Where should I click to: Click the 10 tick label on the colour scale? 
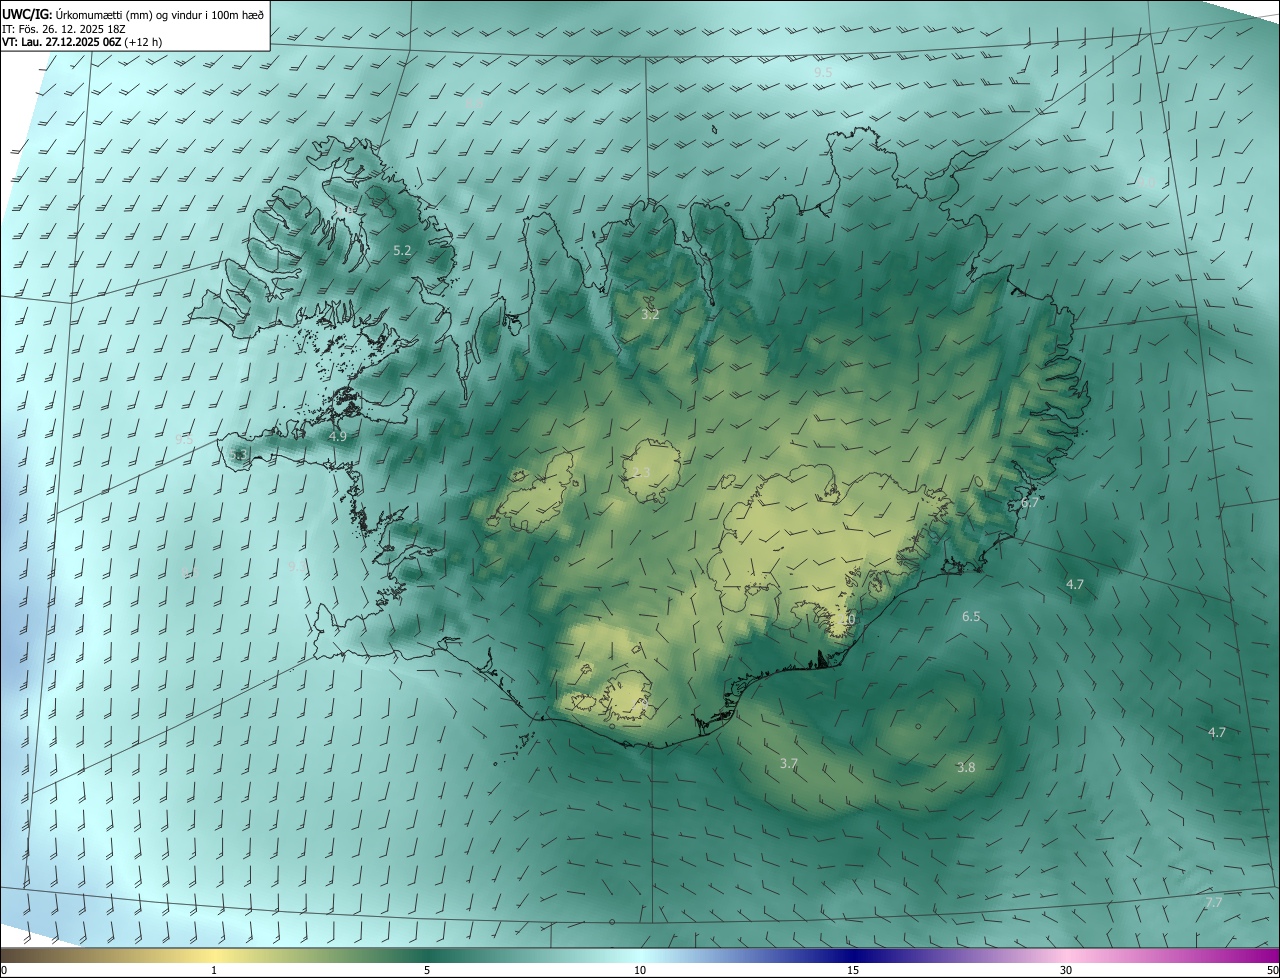pyautogui.click(x=640, y=970)
